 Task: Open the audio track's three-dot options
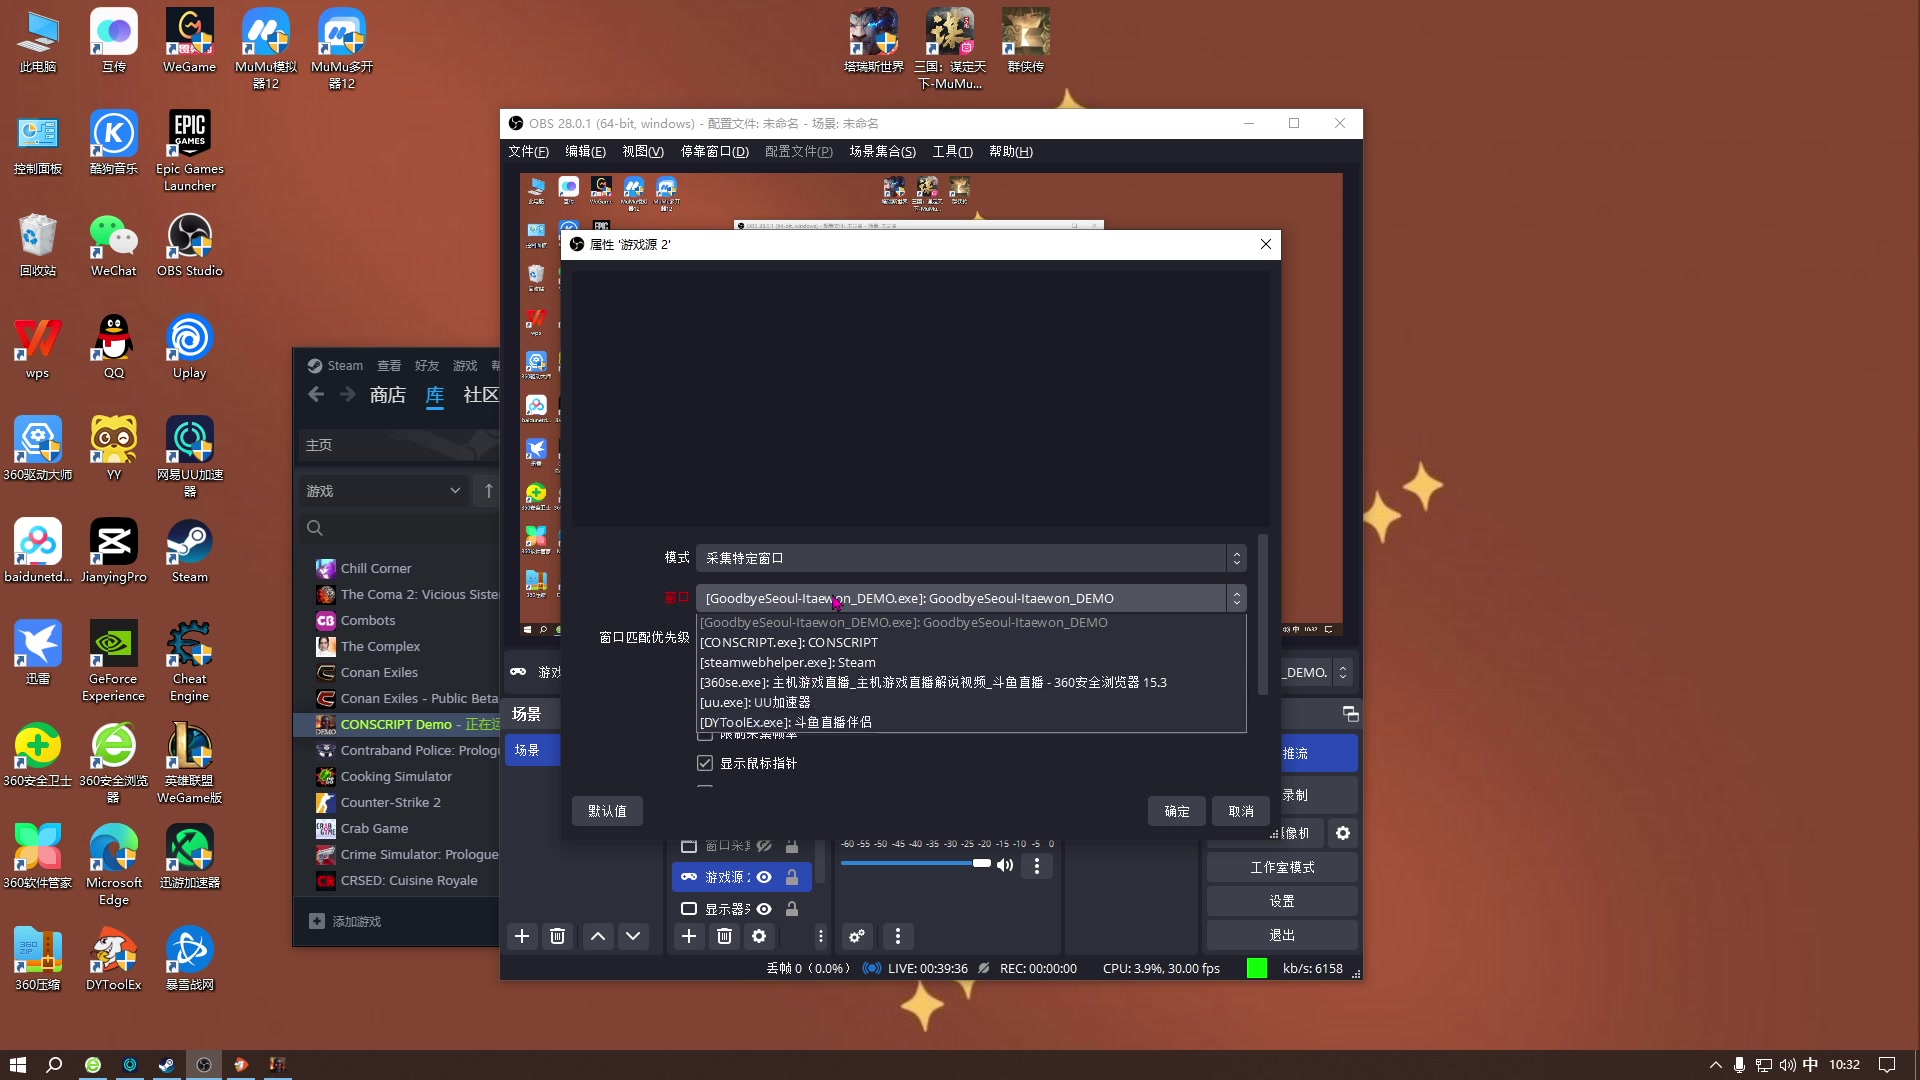tap(1037, 866)
